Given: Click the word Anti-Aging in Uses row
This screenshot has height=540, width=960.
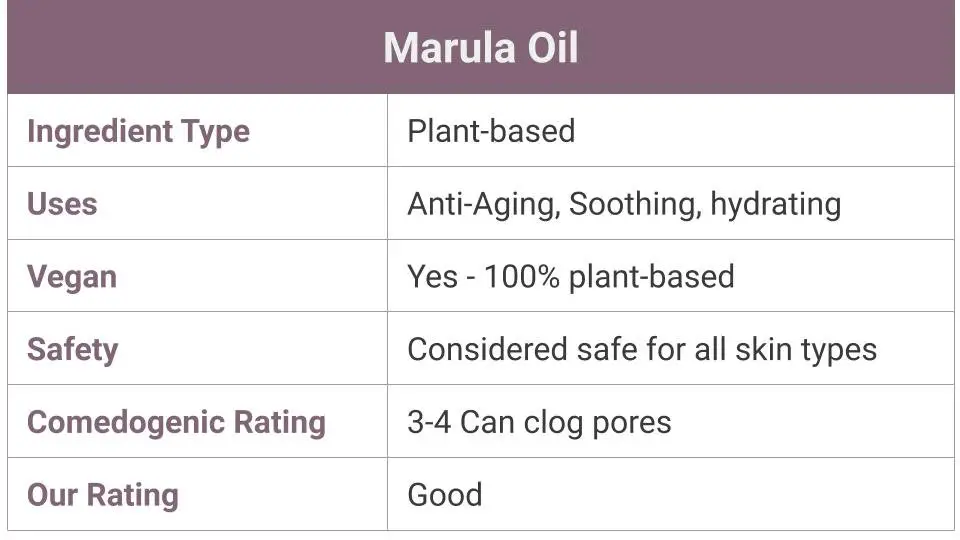Looking at the screenshot, I should (484, 204).
